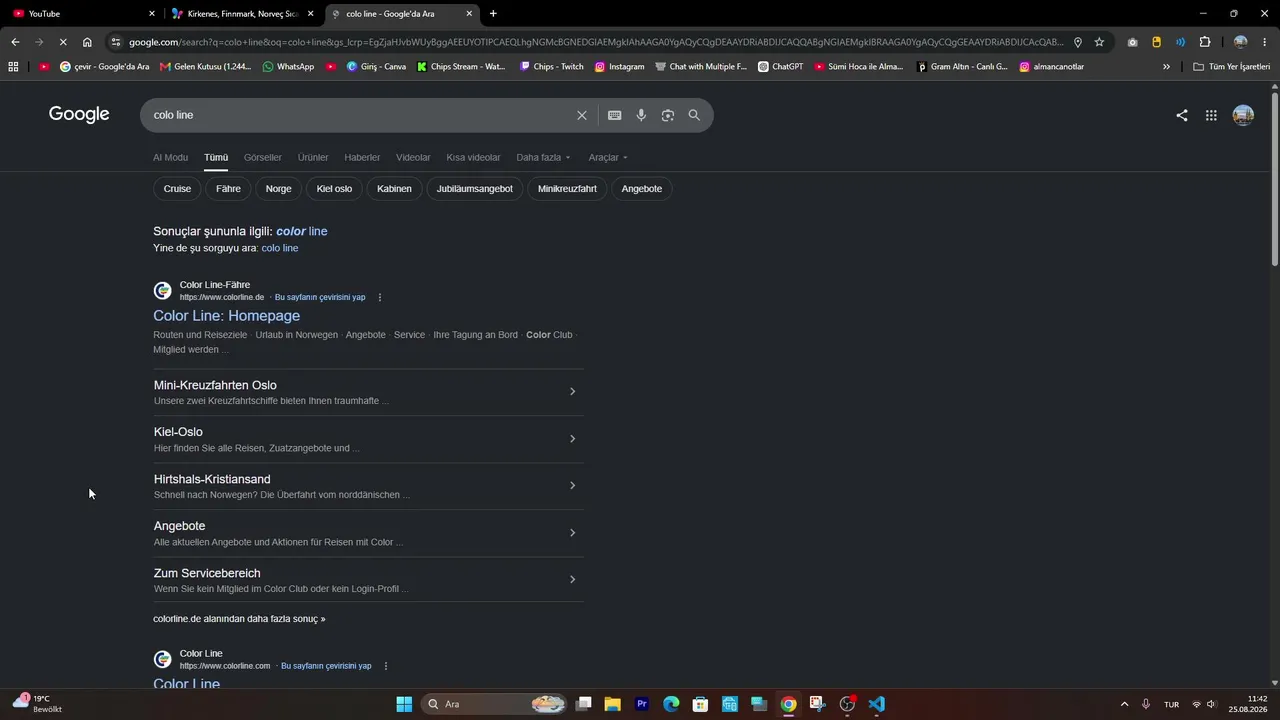Switch to the Kirkenes, Finnmark weather tab
Image resolution: width=1280 pixels, height=720 pixels.
coord(243,14)
